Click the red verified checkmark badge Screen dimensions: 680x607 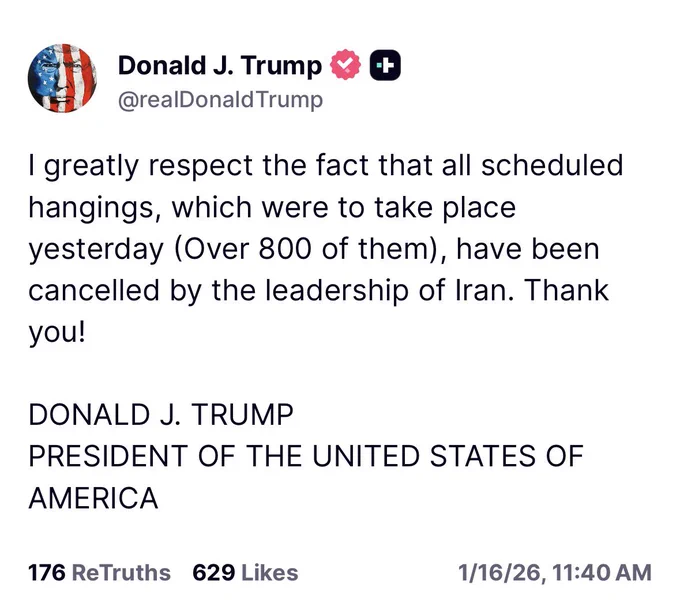345,67
